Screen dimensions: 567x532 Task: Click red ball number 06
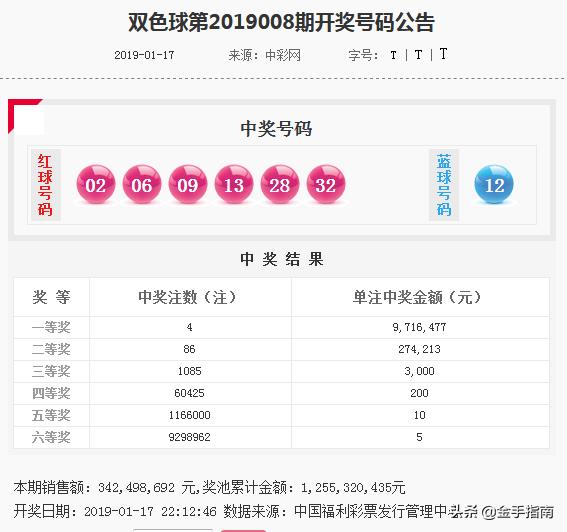[x=142, y=184]
